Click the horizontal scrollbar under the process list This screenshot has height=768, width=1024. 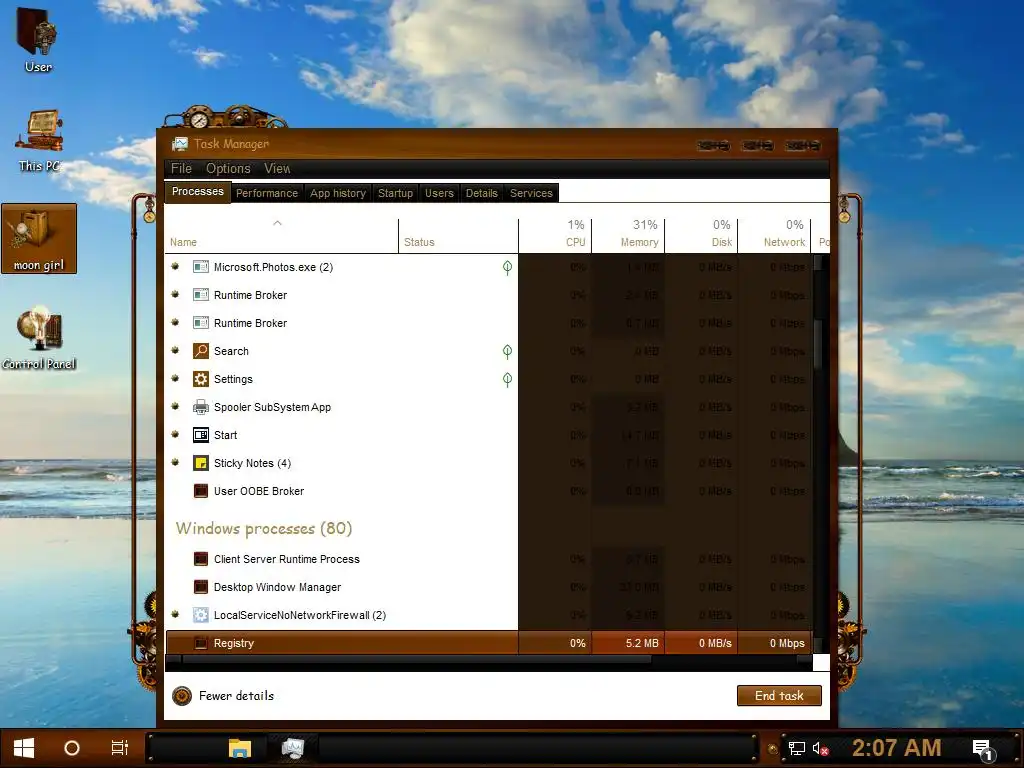[x=417, y=660]
